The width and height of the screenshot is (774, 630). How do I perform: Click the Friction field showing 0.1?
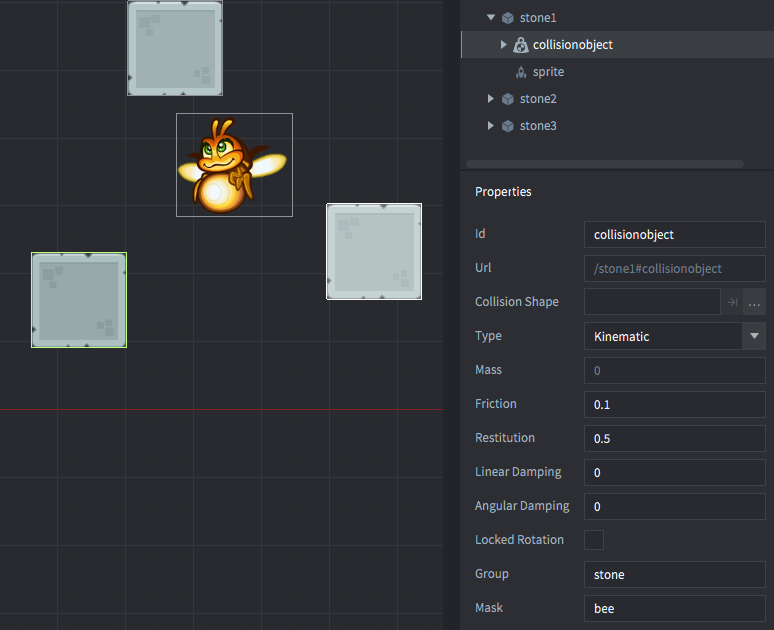(675, 404)
